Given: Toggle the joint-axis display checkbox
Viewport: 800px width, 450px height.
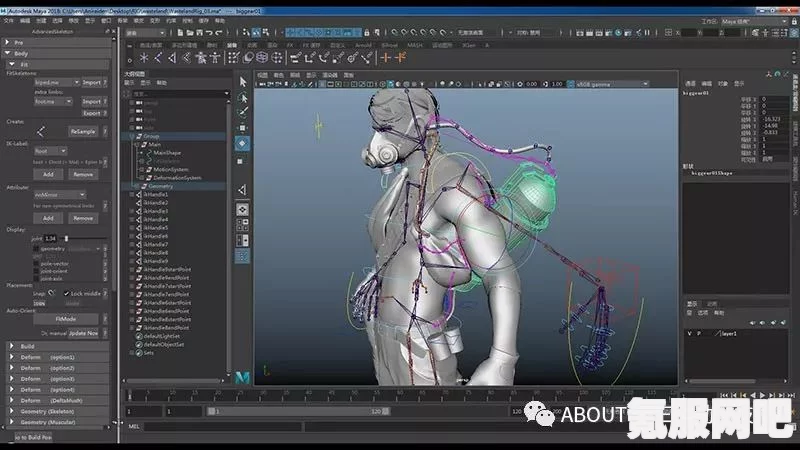Looking at the screenshot, I should [x=36, y=279].
